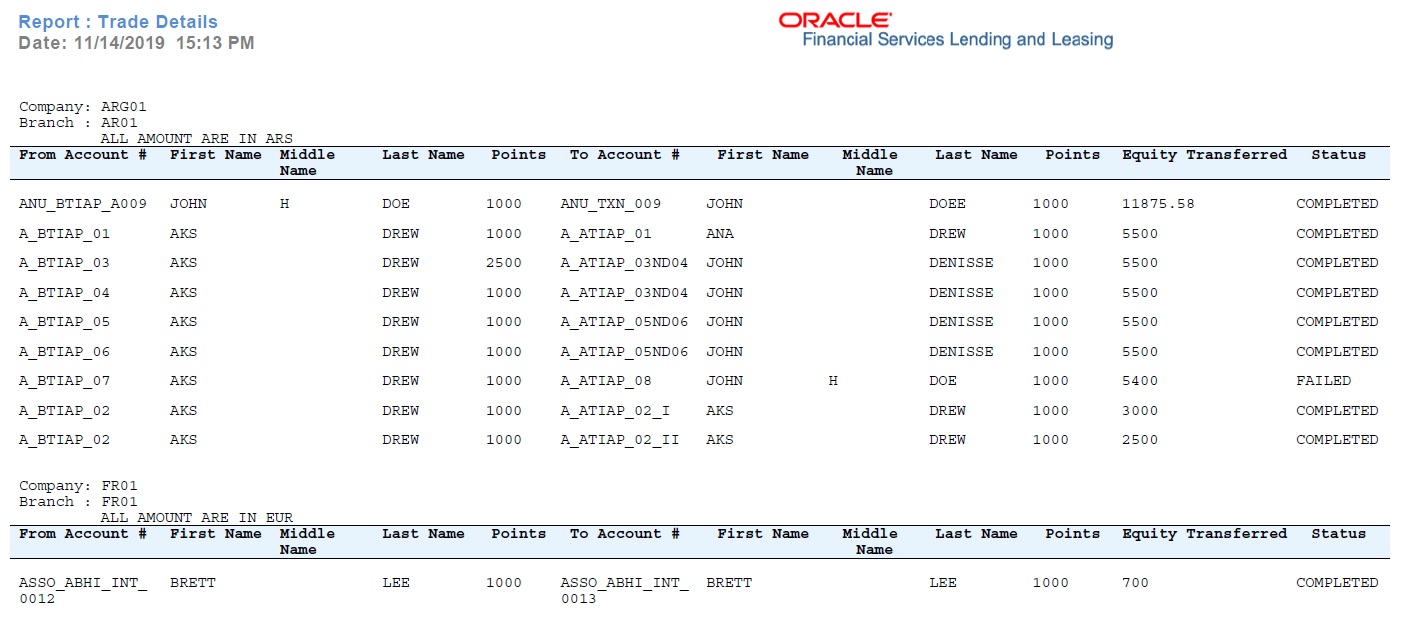1411x627 pixels.
Task: Select from-account cell 'A_BTIAP_03'
Action: tap(65, 263)
